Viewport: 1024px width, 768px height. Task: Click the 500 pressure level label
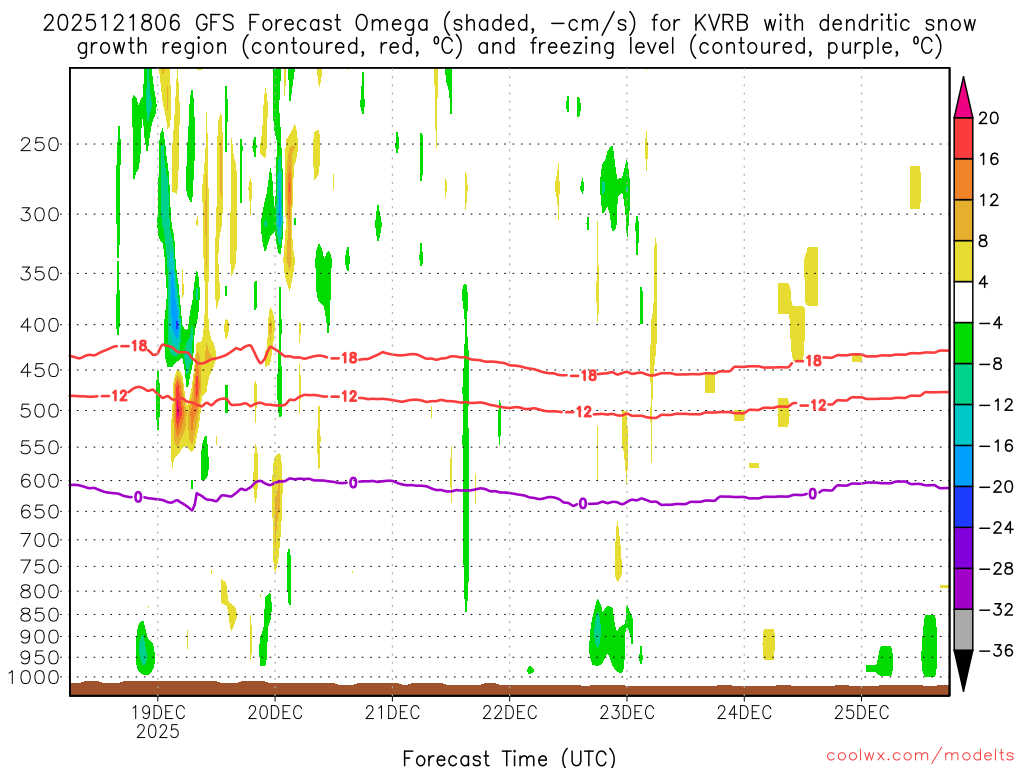click(x=40, y=411)
